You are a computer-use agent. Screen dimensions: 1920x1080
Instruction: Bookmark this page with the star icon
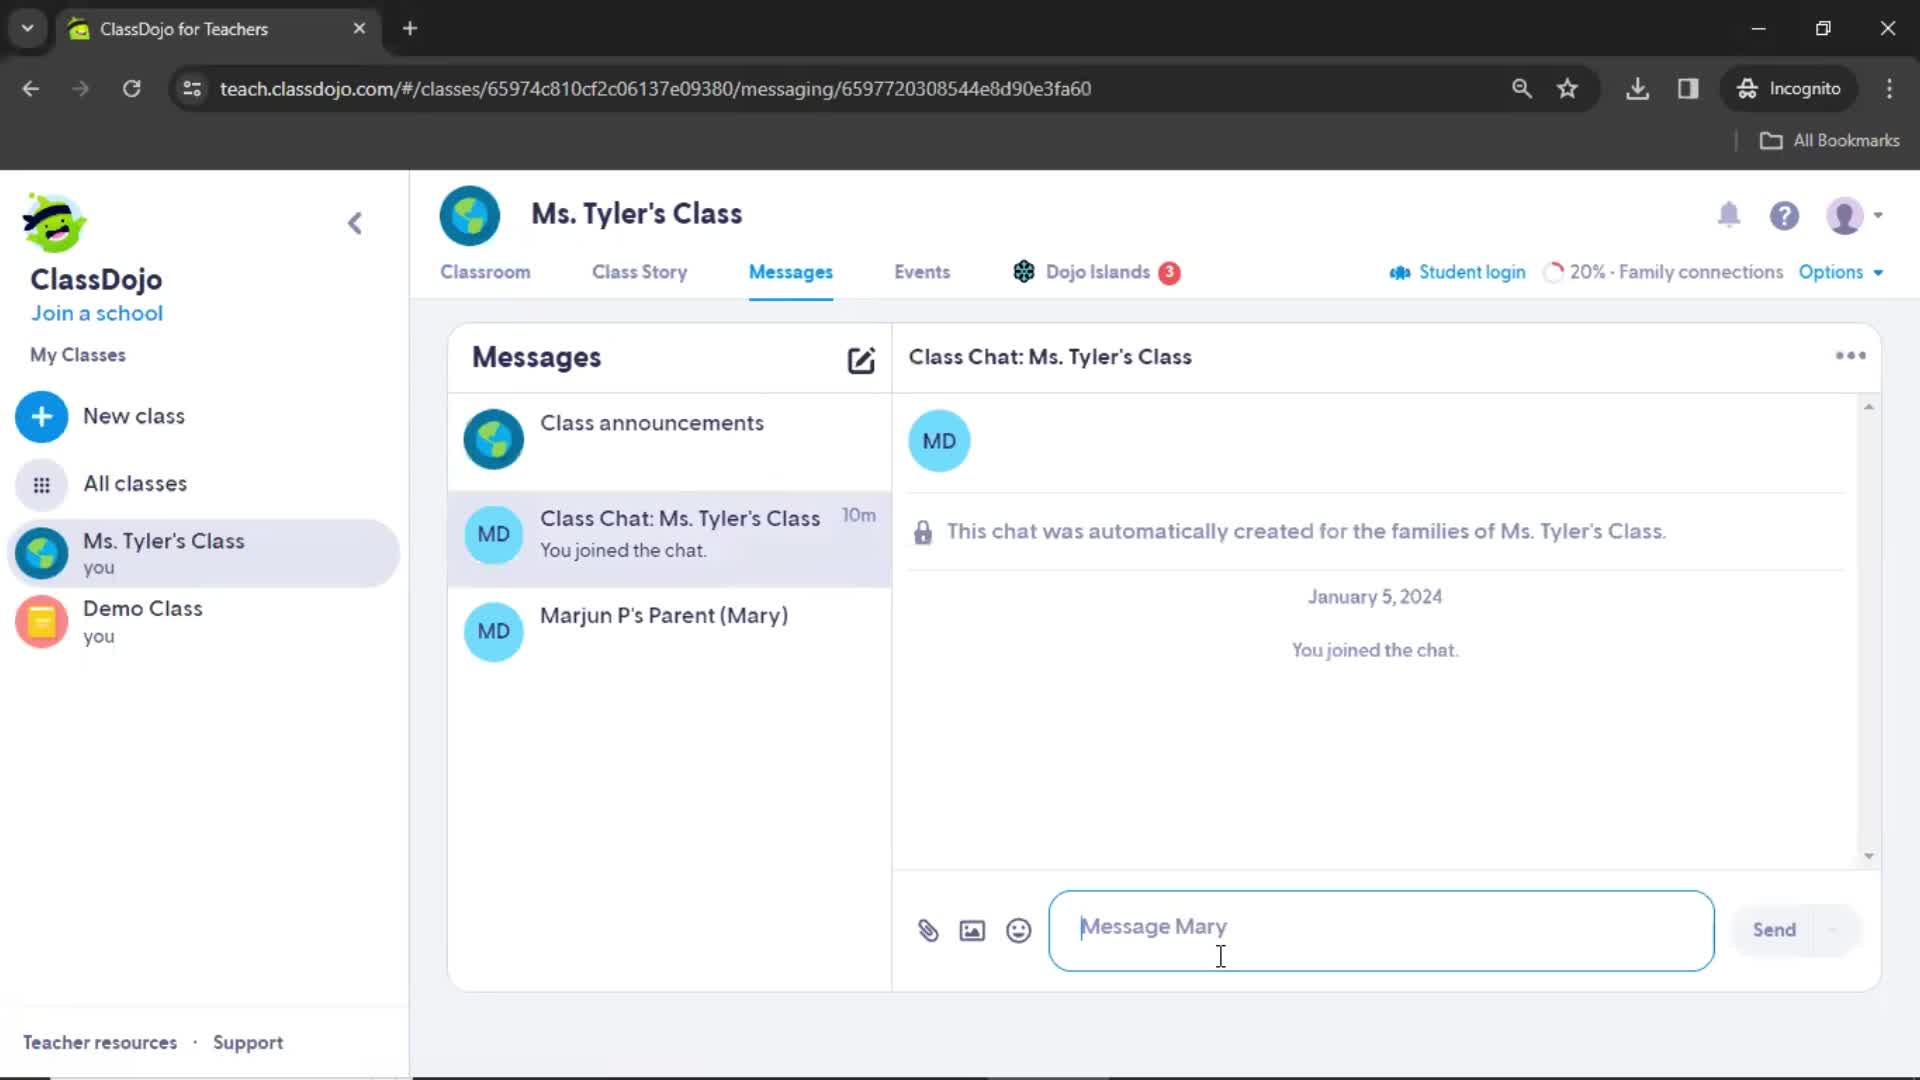1567,89
